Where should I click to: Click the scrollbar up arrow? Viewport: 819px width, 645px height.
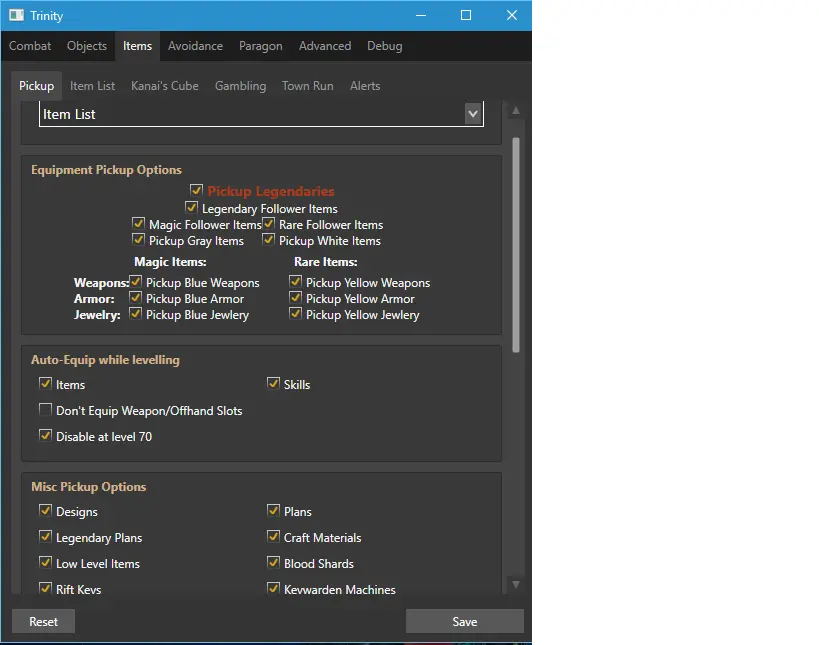tap(516, 110)
